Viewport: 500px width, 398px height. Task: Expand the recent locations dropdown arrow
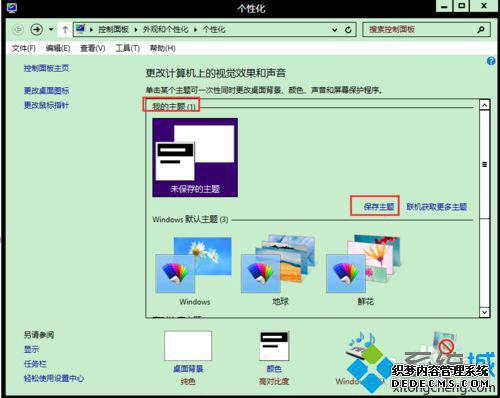(x=51, y=29)
